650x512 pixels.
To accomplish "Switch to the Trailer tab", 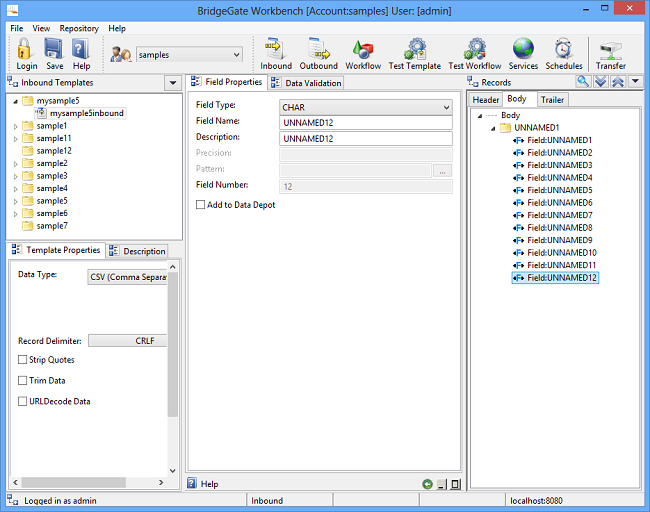I will [x=552, y=99].
